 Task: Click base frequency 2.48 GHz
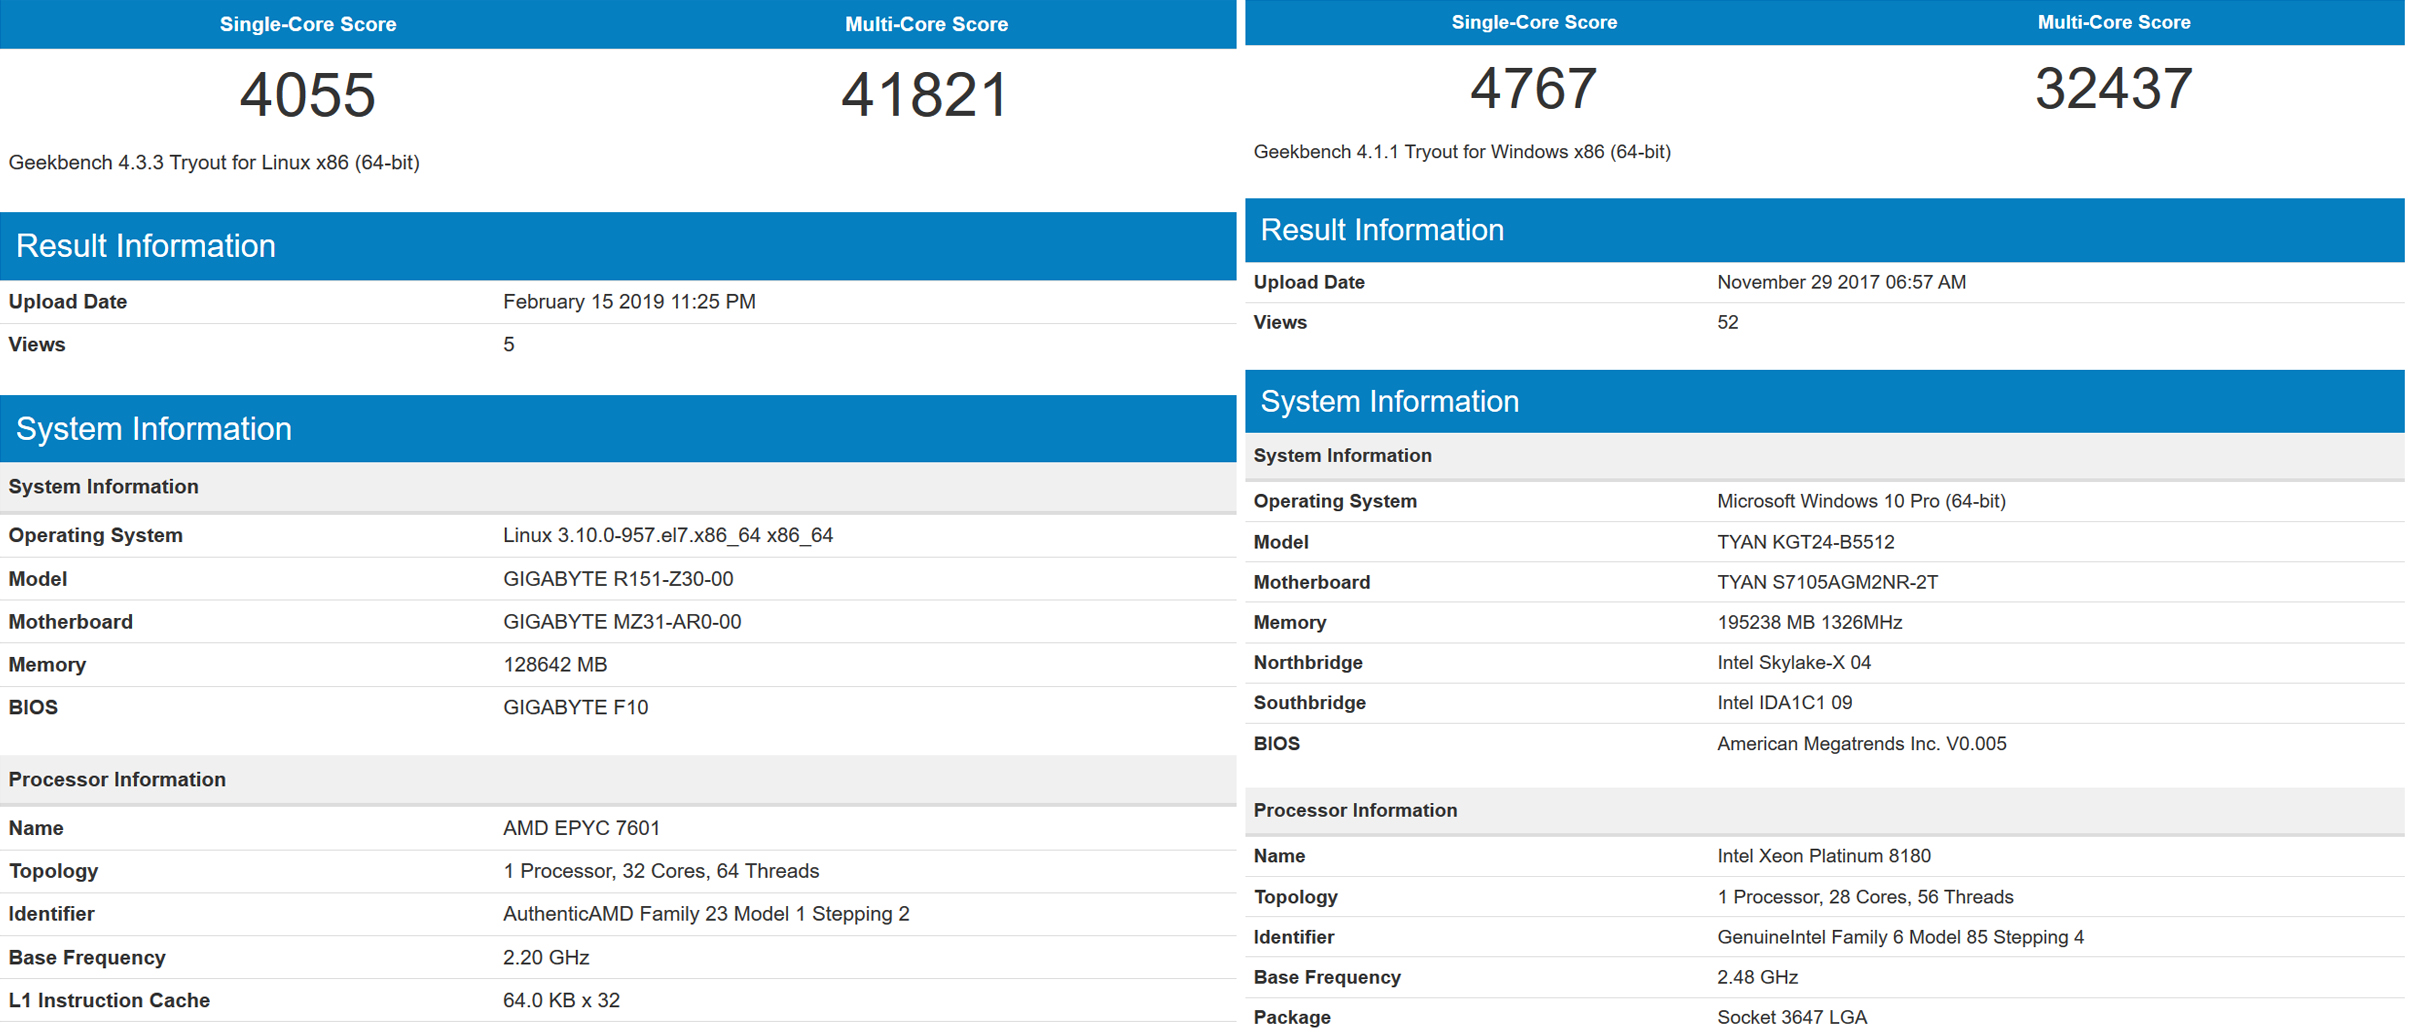[x=1757, y=977]
